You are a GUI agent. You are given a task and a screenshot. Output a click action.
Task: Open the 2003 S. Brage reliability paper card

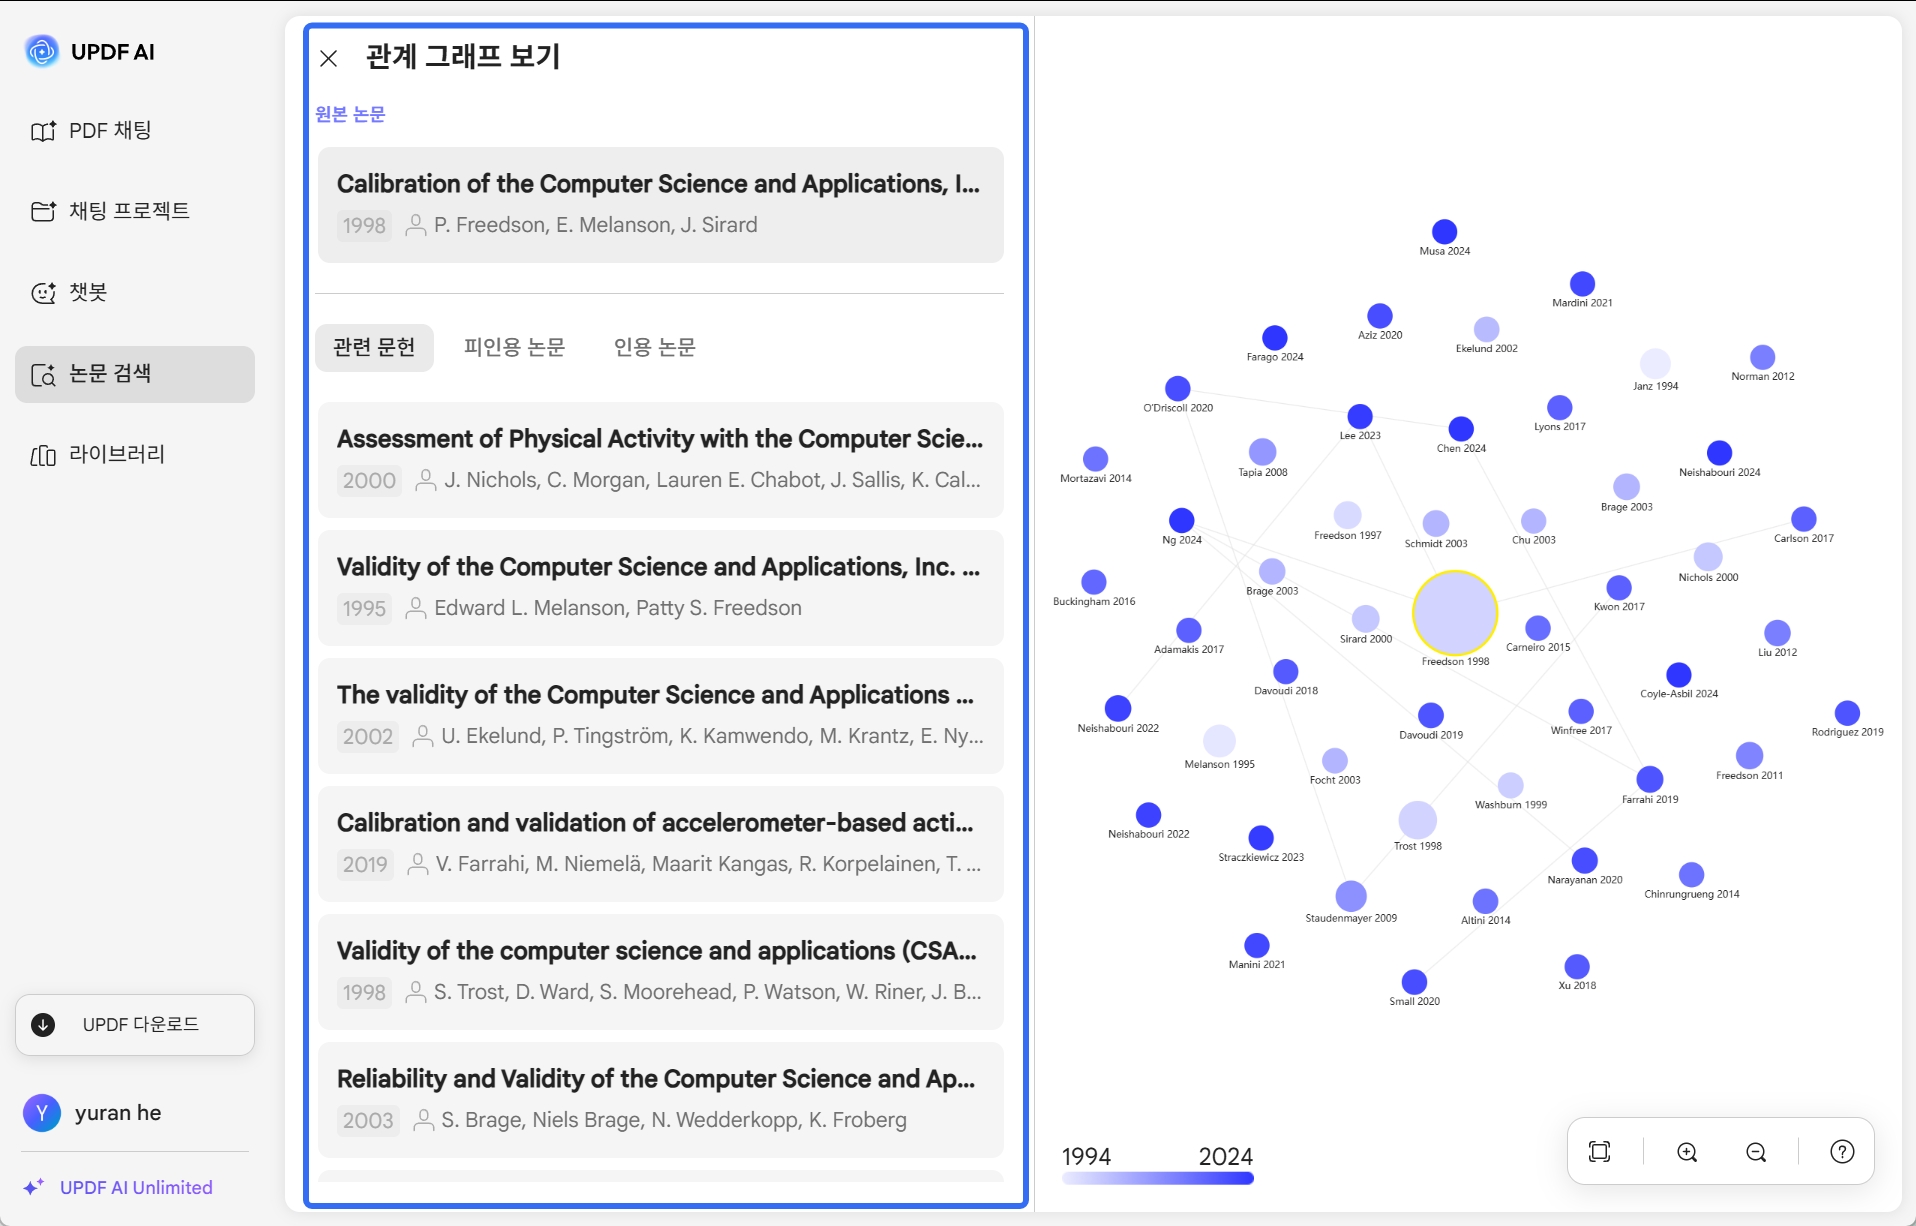tap(660, 1100)
